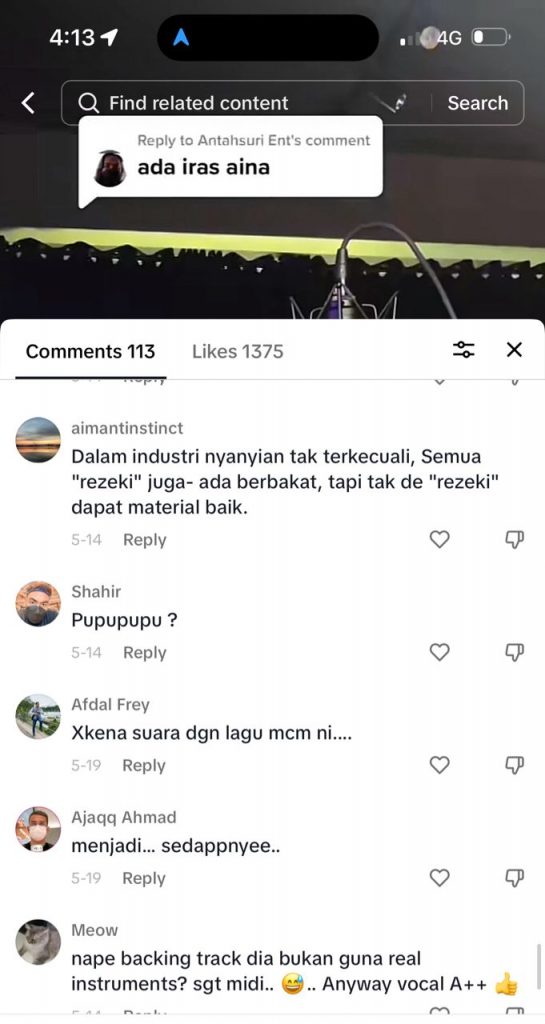Reply to Afdal Frey's comment
Image resolution: width=545 pixels, height=1024 pixels.
coord(144,765)
